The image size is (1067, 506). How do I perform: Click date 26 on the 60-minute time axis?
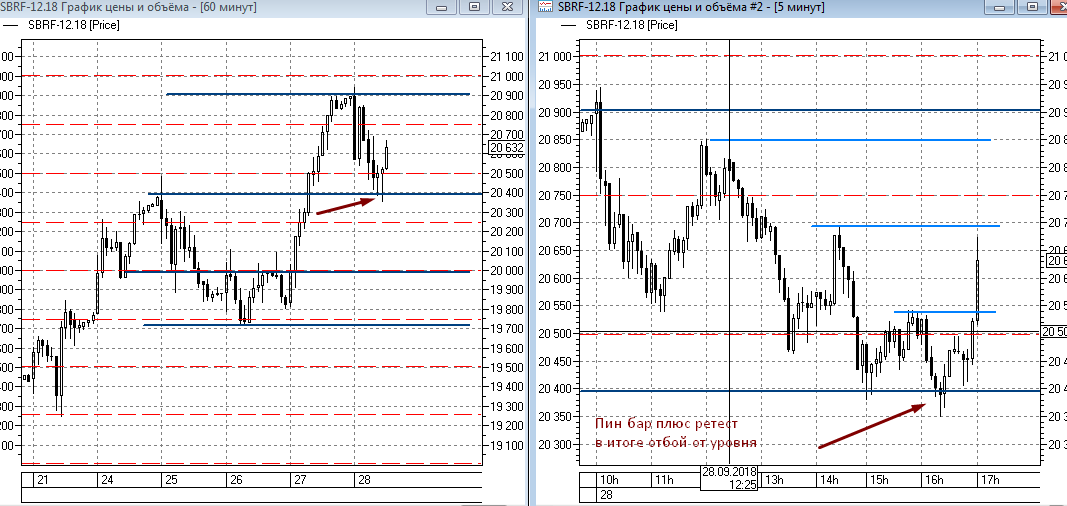pyautogui.click(x=235, y=479)
